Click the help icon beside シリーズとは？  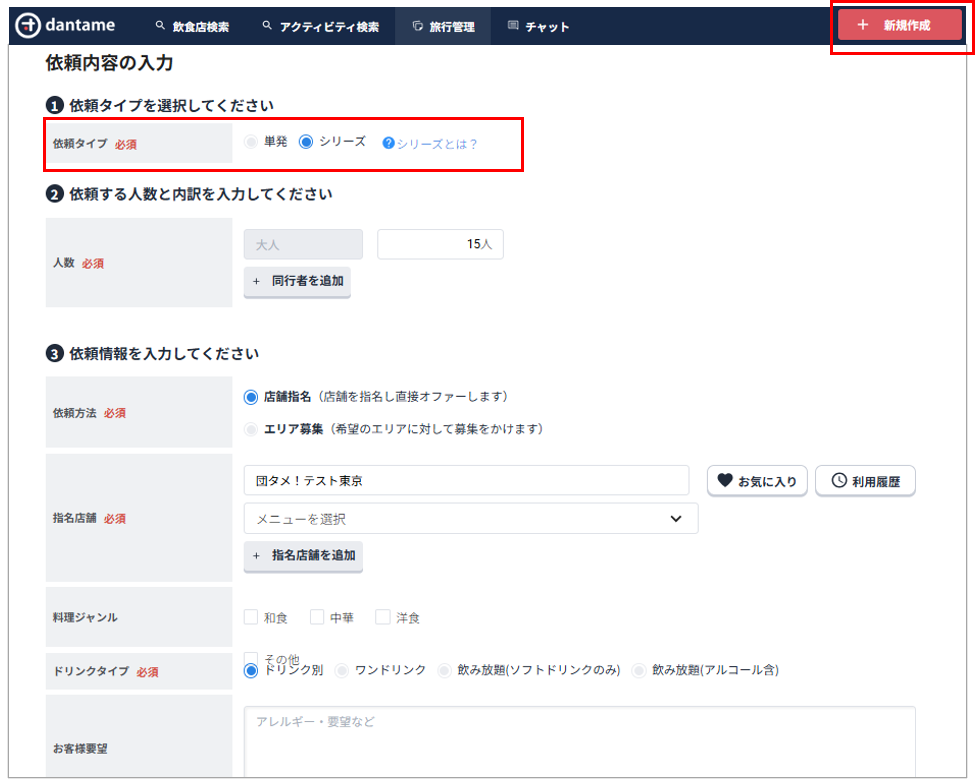389,144
